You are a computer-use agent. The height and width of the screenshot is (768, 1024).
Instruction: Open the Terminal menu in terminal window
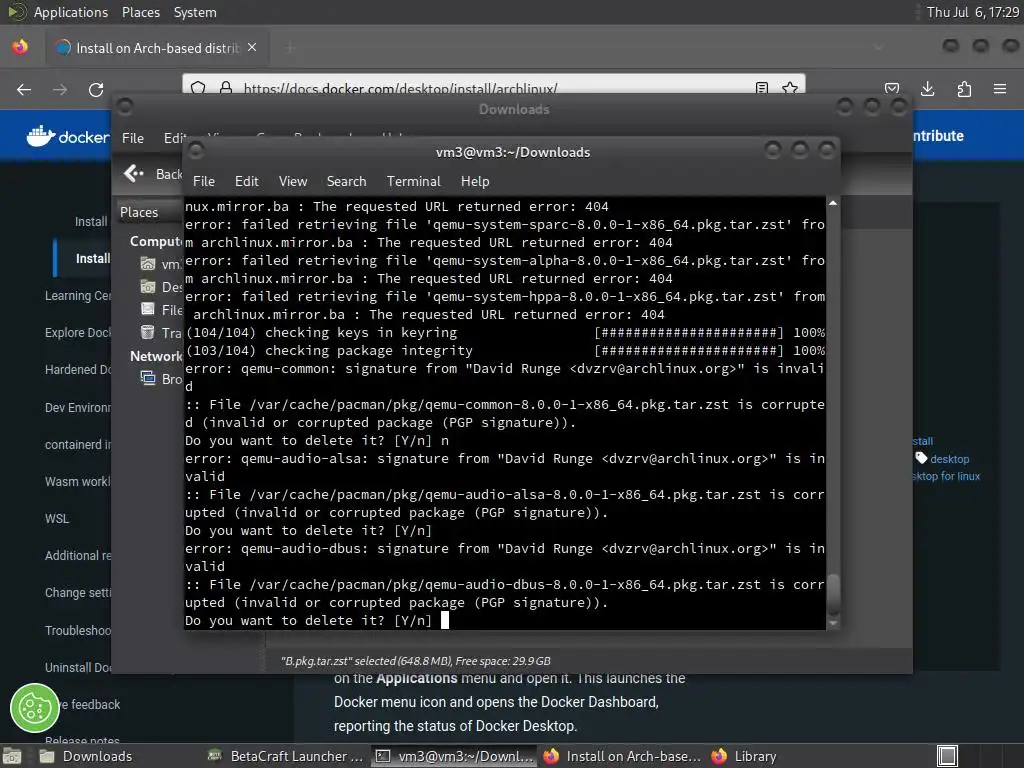pos(413,181)
